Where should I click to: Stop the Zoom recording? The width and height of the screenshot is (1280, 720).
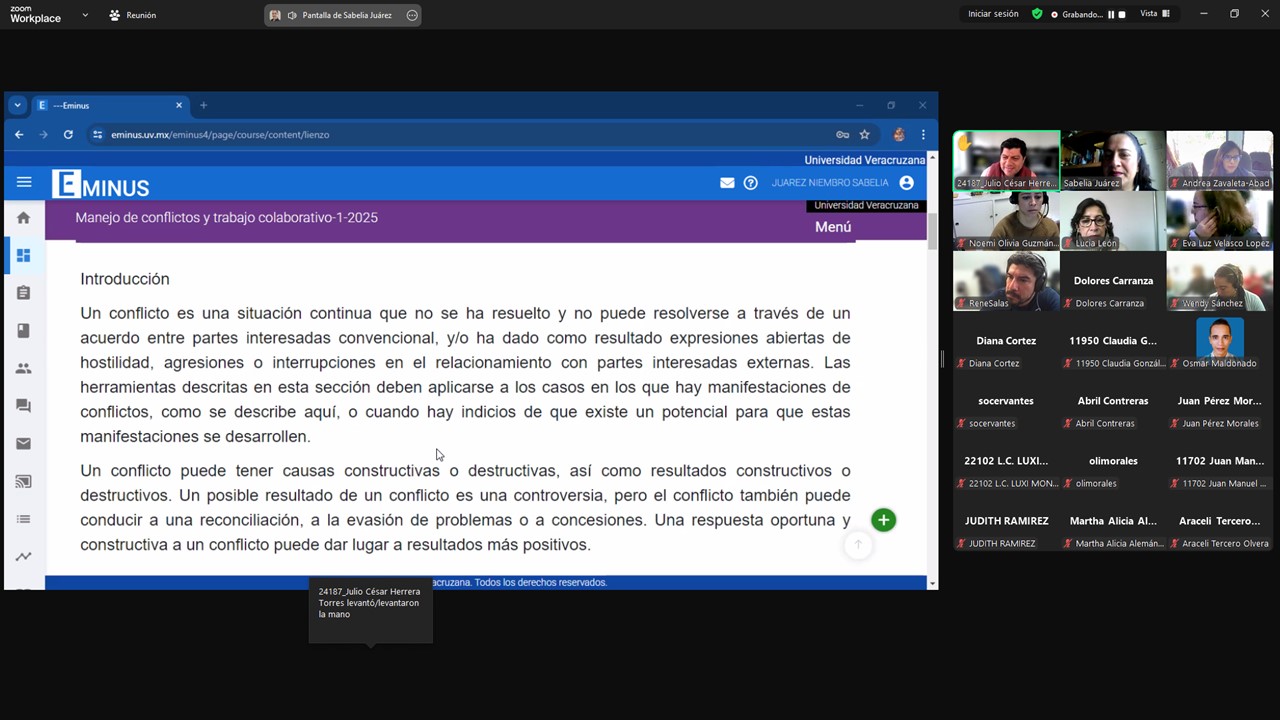tap(1122, 15)
